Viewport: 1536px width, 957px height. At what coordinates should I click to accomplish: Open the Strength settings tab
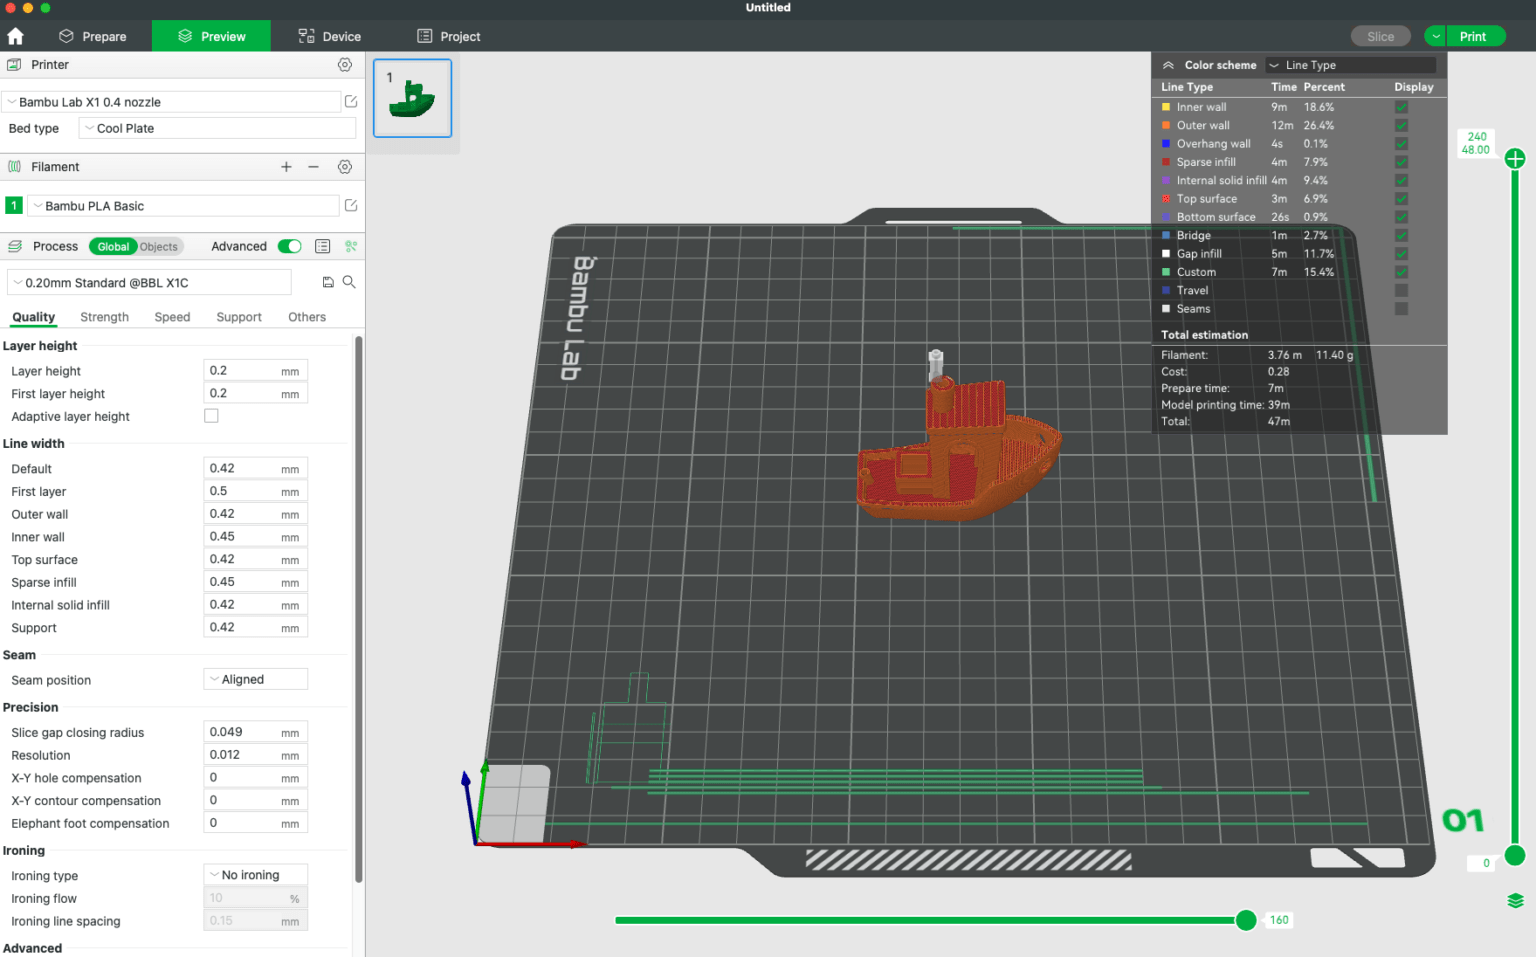[104, 316]
